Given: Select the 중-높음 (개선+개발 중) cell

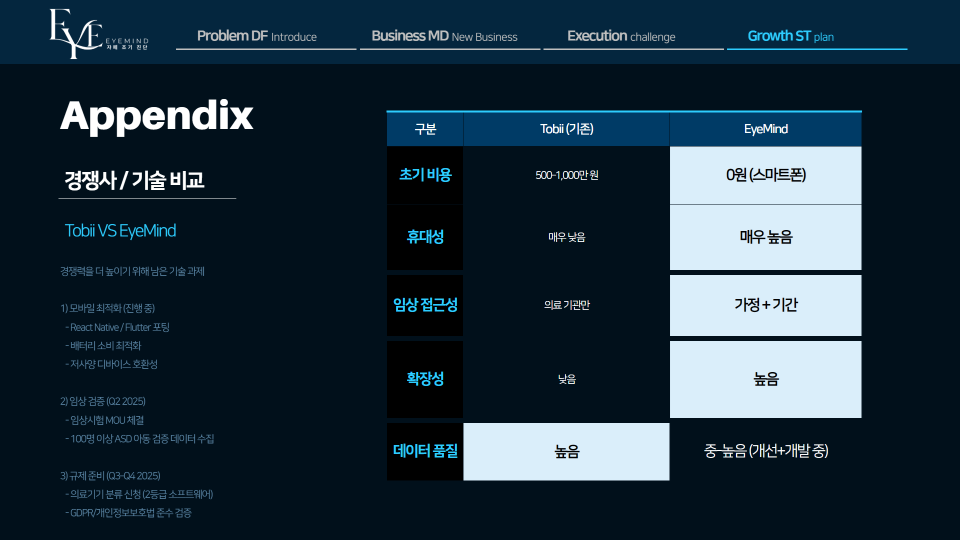Looking at the screenshot, I should pyautogui.click(x=765, y=451).
